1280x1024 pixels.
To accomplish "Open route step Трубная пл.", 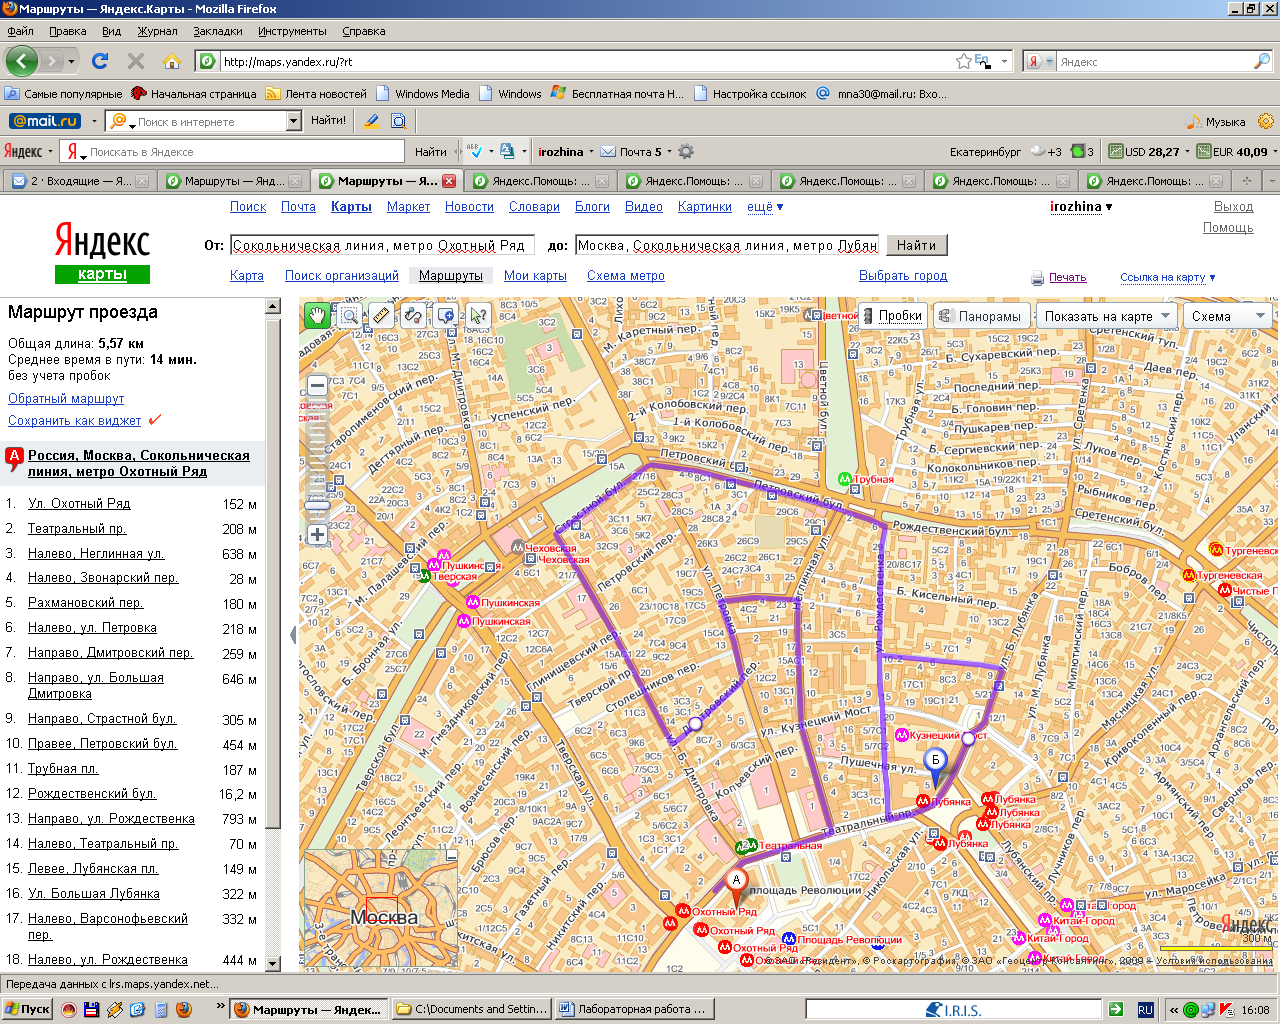I will point(63,769).
